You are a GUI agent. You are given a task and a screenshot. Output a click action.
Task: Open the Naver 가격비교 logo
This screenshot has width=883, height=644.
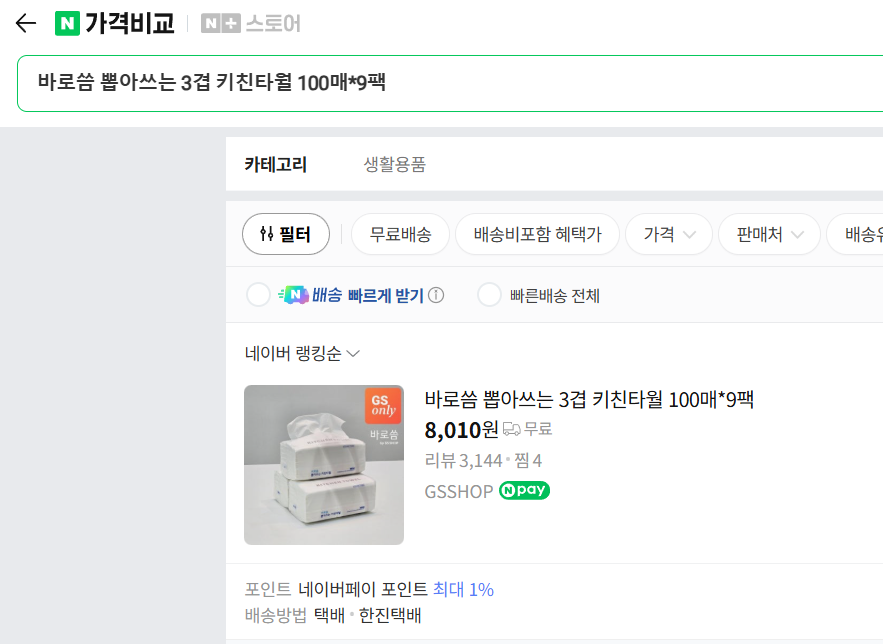[115, 23]
